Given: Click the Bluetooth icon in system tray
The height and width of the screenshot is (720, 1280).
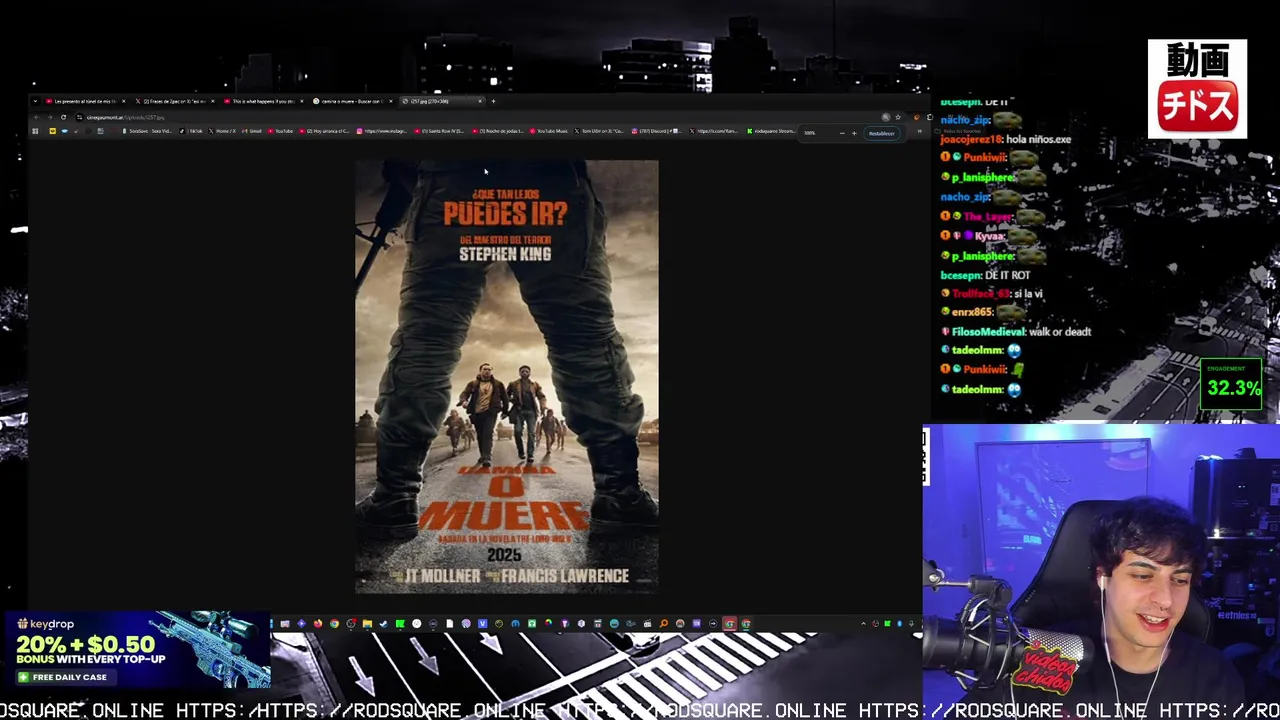Looking at the screenshot, I should (899, 624).
